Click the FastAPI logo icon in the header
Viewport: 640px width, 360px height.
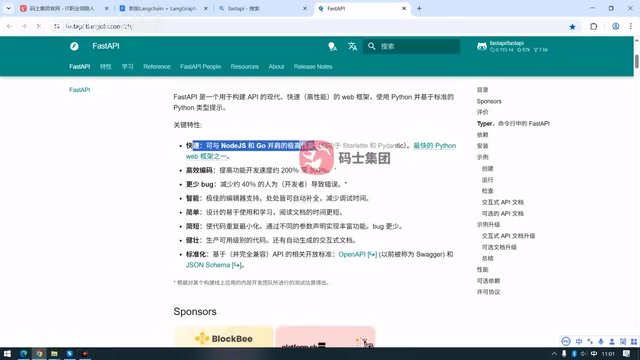(x=74, y=46)
